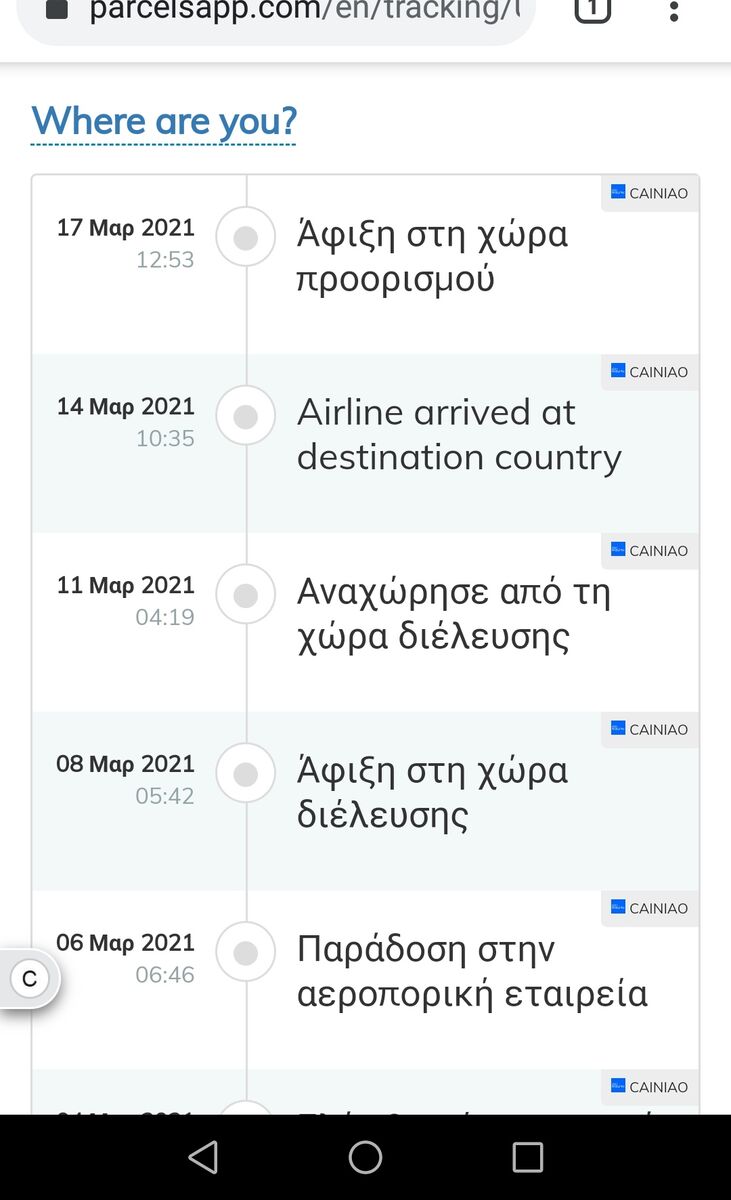Select the 11 Mar 2021 timeline marker
Viewport: 731px width, 1200px height.
click(246, 595)
